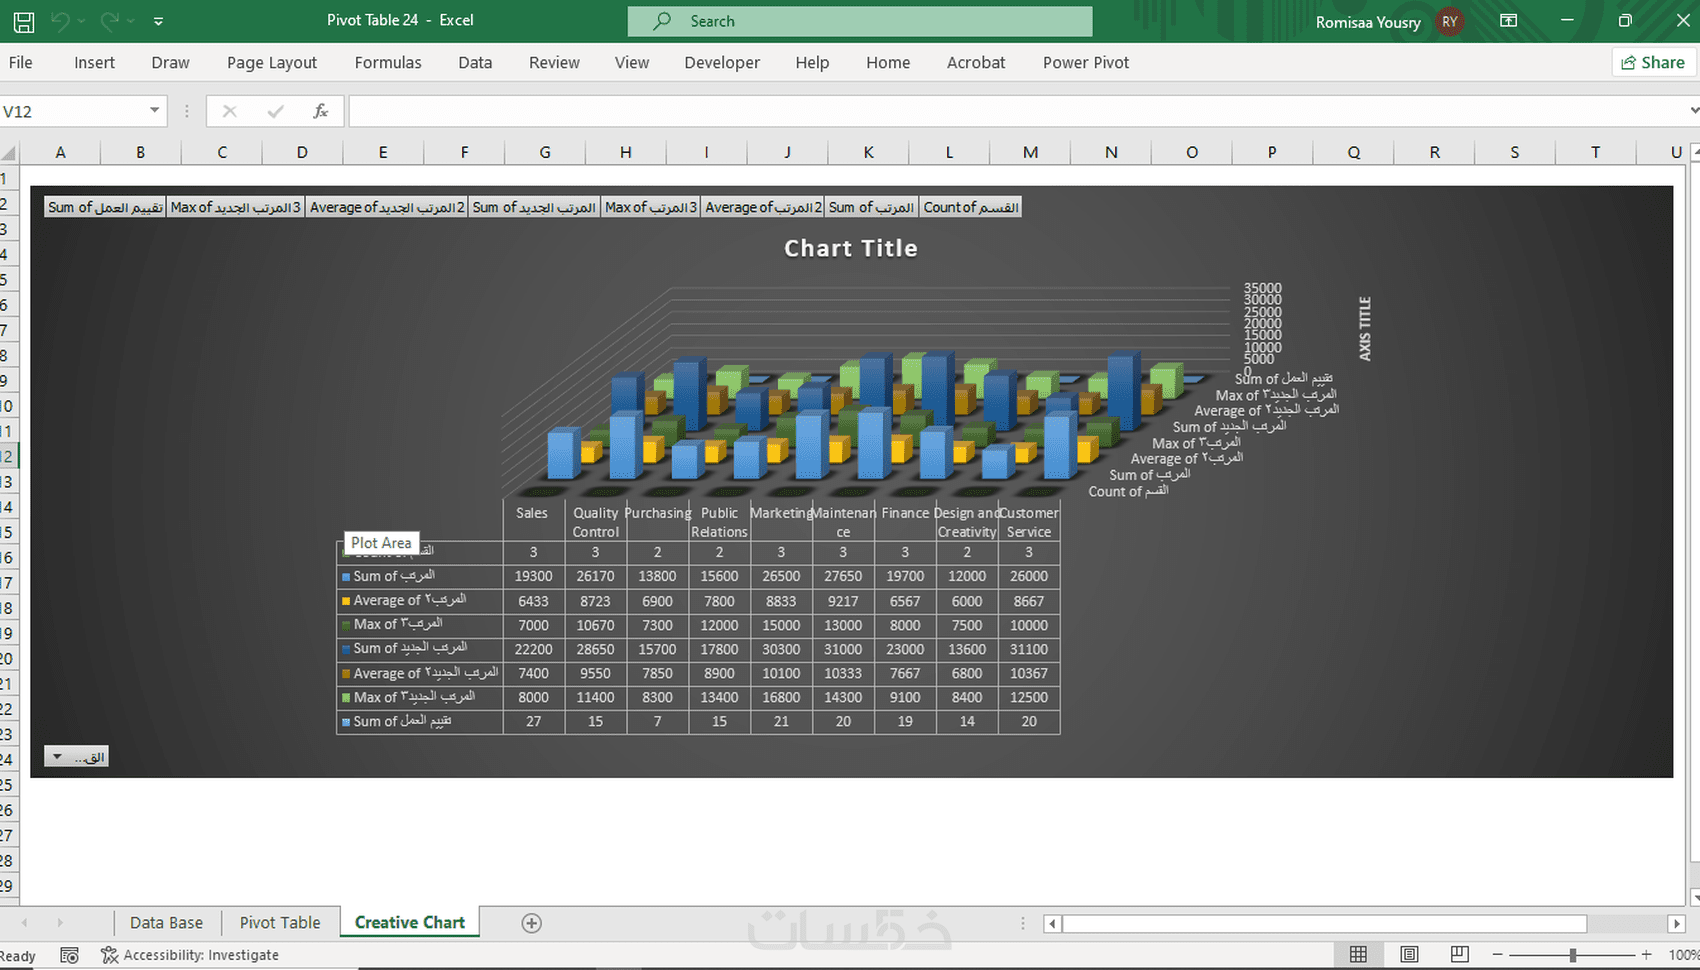The image size is (1700, 970).
Task: Switch to Normal view icon
Action: click(x=1358, y=954)
